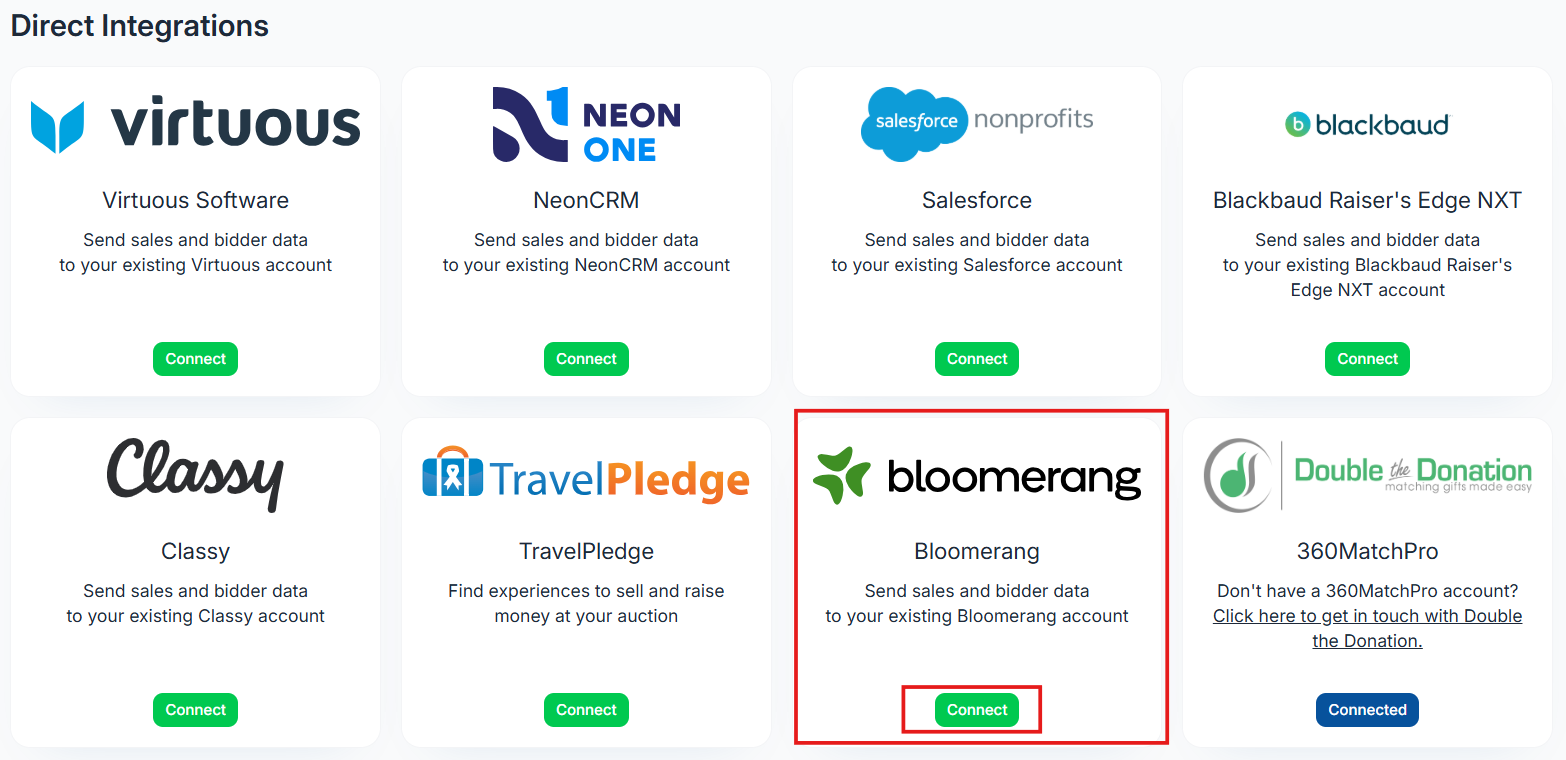The image size is (1566, 760).
Task: Connect the TravelPledge integration
Action: coord(586,710)
